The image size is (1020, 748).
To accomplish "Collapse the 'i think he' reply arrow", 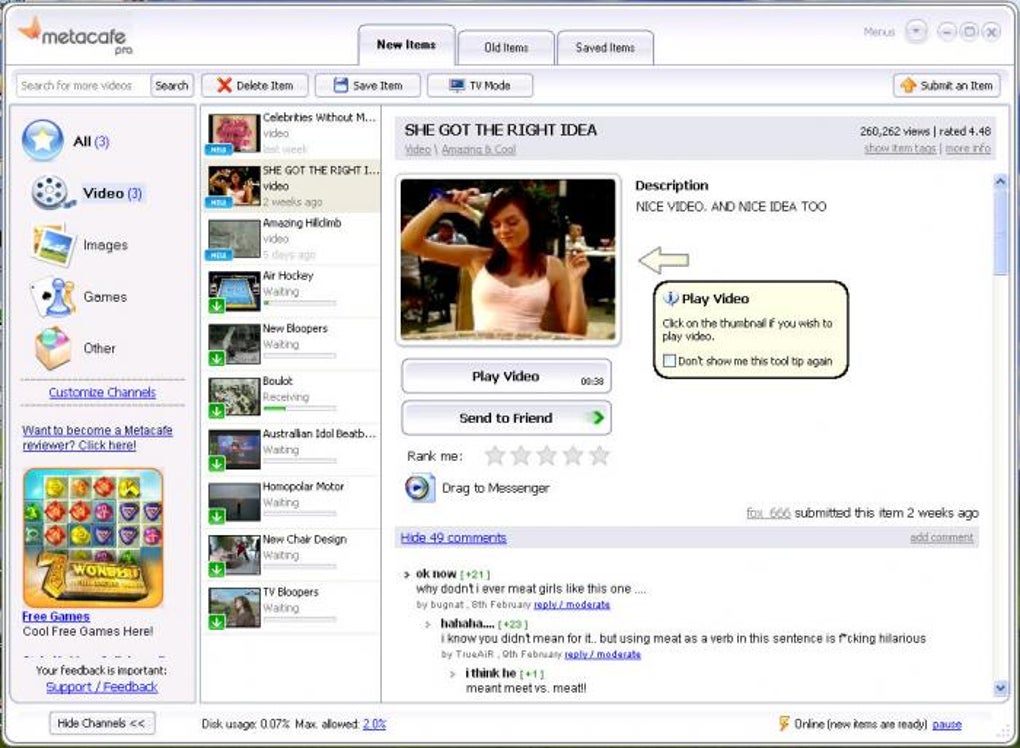I will pos(453,674).
